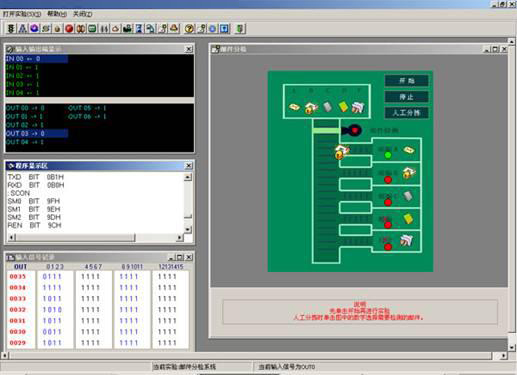
Task: Click the 开始 start button
Action: coord(407,81)
